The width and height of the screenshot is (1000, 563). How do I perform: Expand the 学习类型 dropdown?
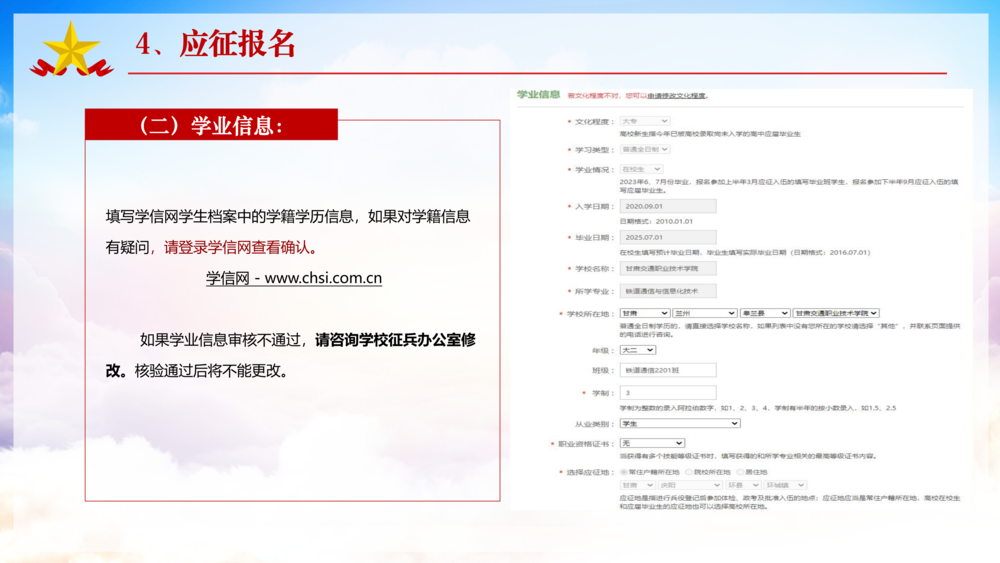[644, 149]
